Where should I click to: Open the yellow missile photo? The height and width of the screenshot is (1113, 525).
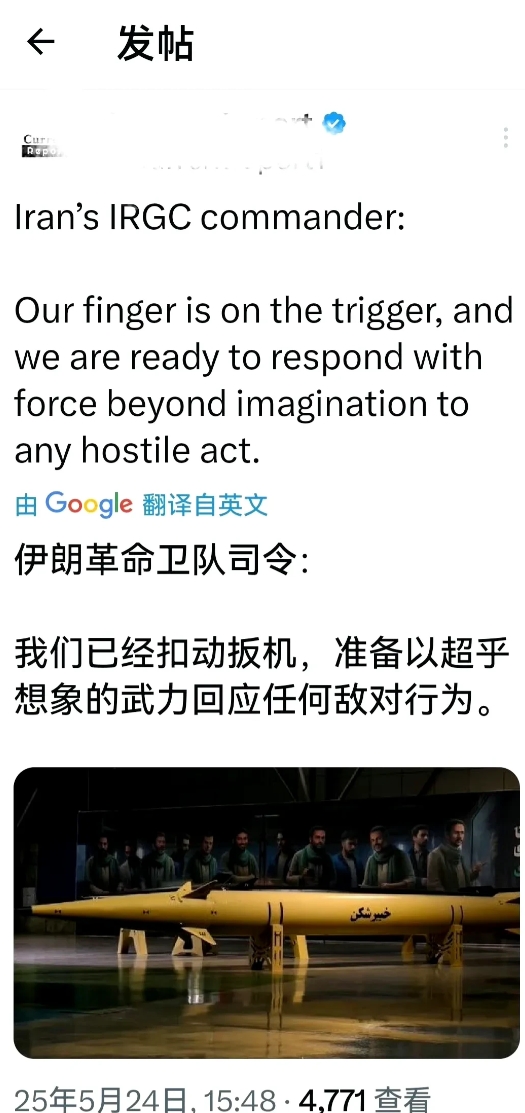click(267, 913)
